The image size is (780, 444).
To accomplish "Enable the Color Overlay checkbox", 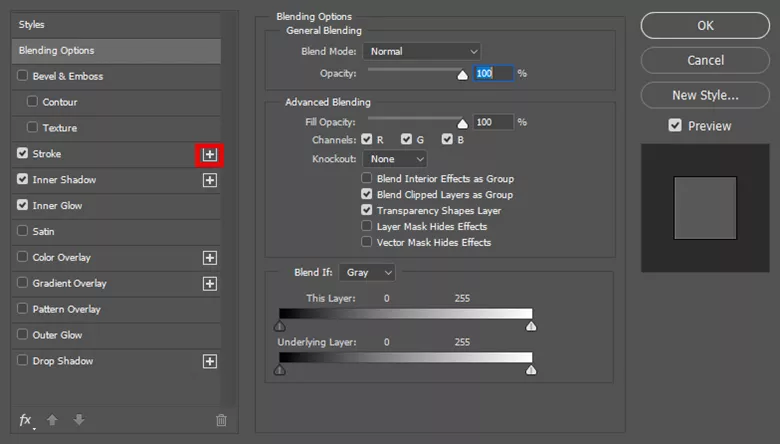I will 22,257.
